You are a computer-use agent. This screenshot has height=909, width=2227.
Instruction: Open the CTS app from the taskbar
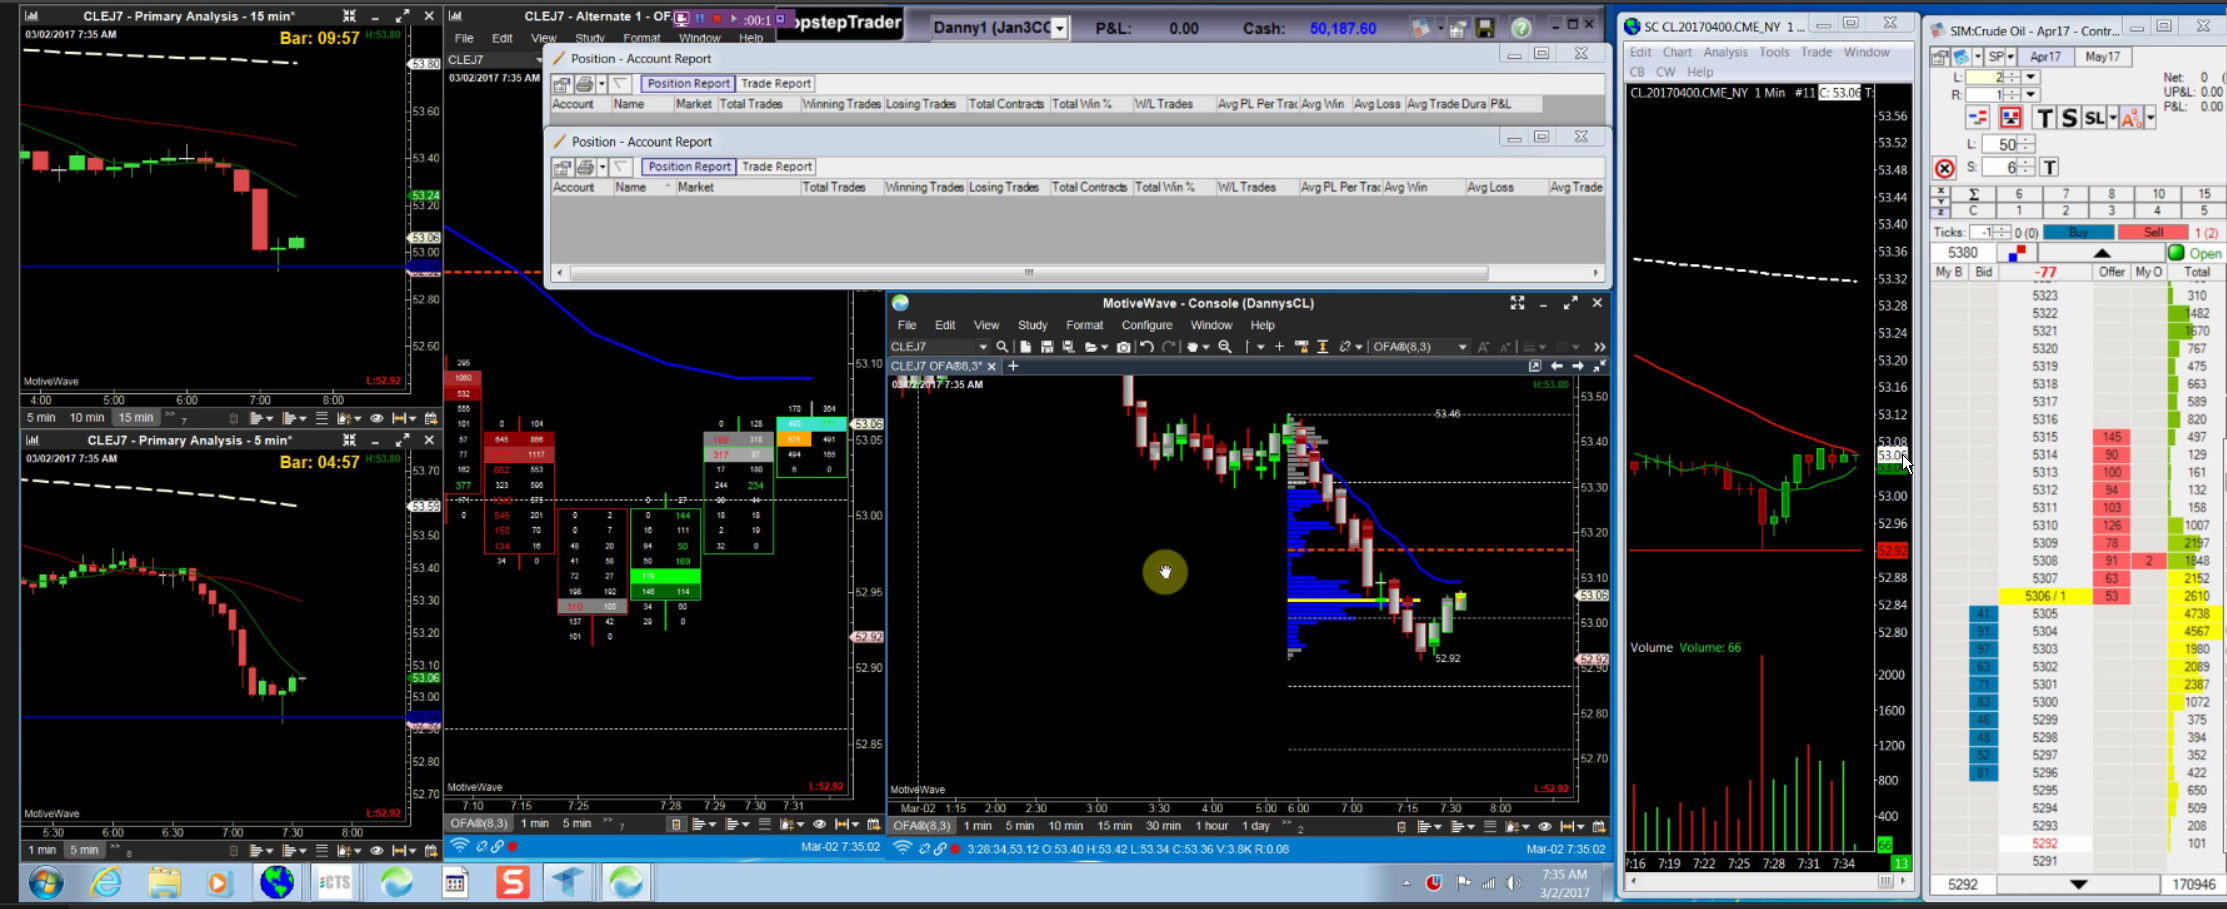pyautogui.click(x=335, y=883)
